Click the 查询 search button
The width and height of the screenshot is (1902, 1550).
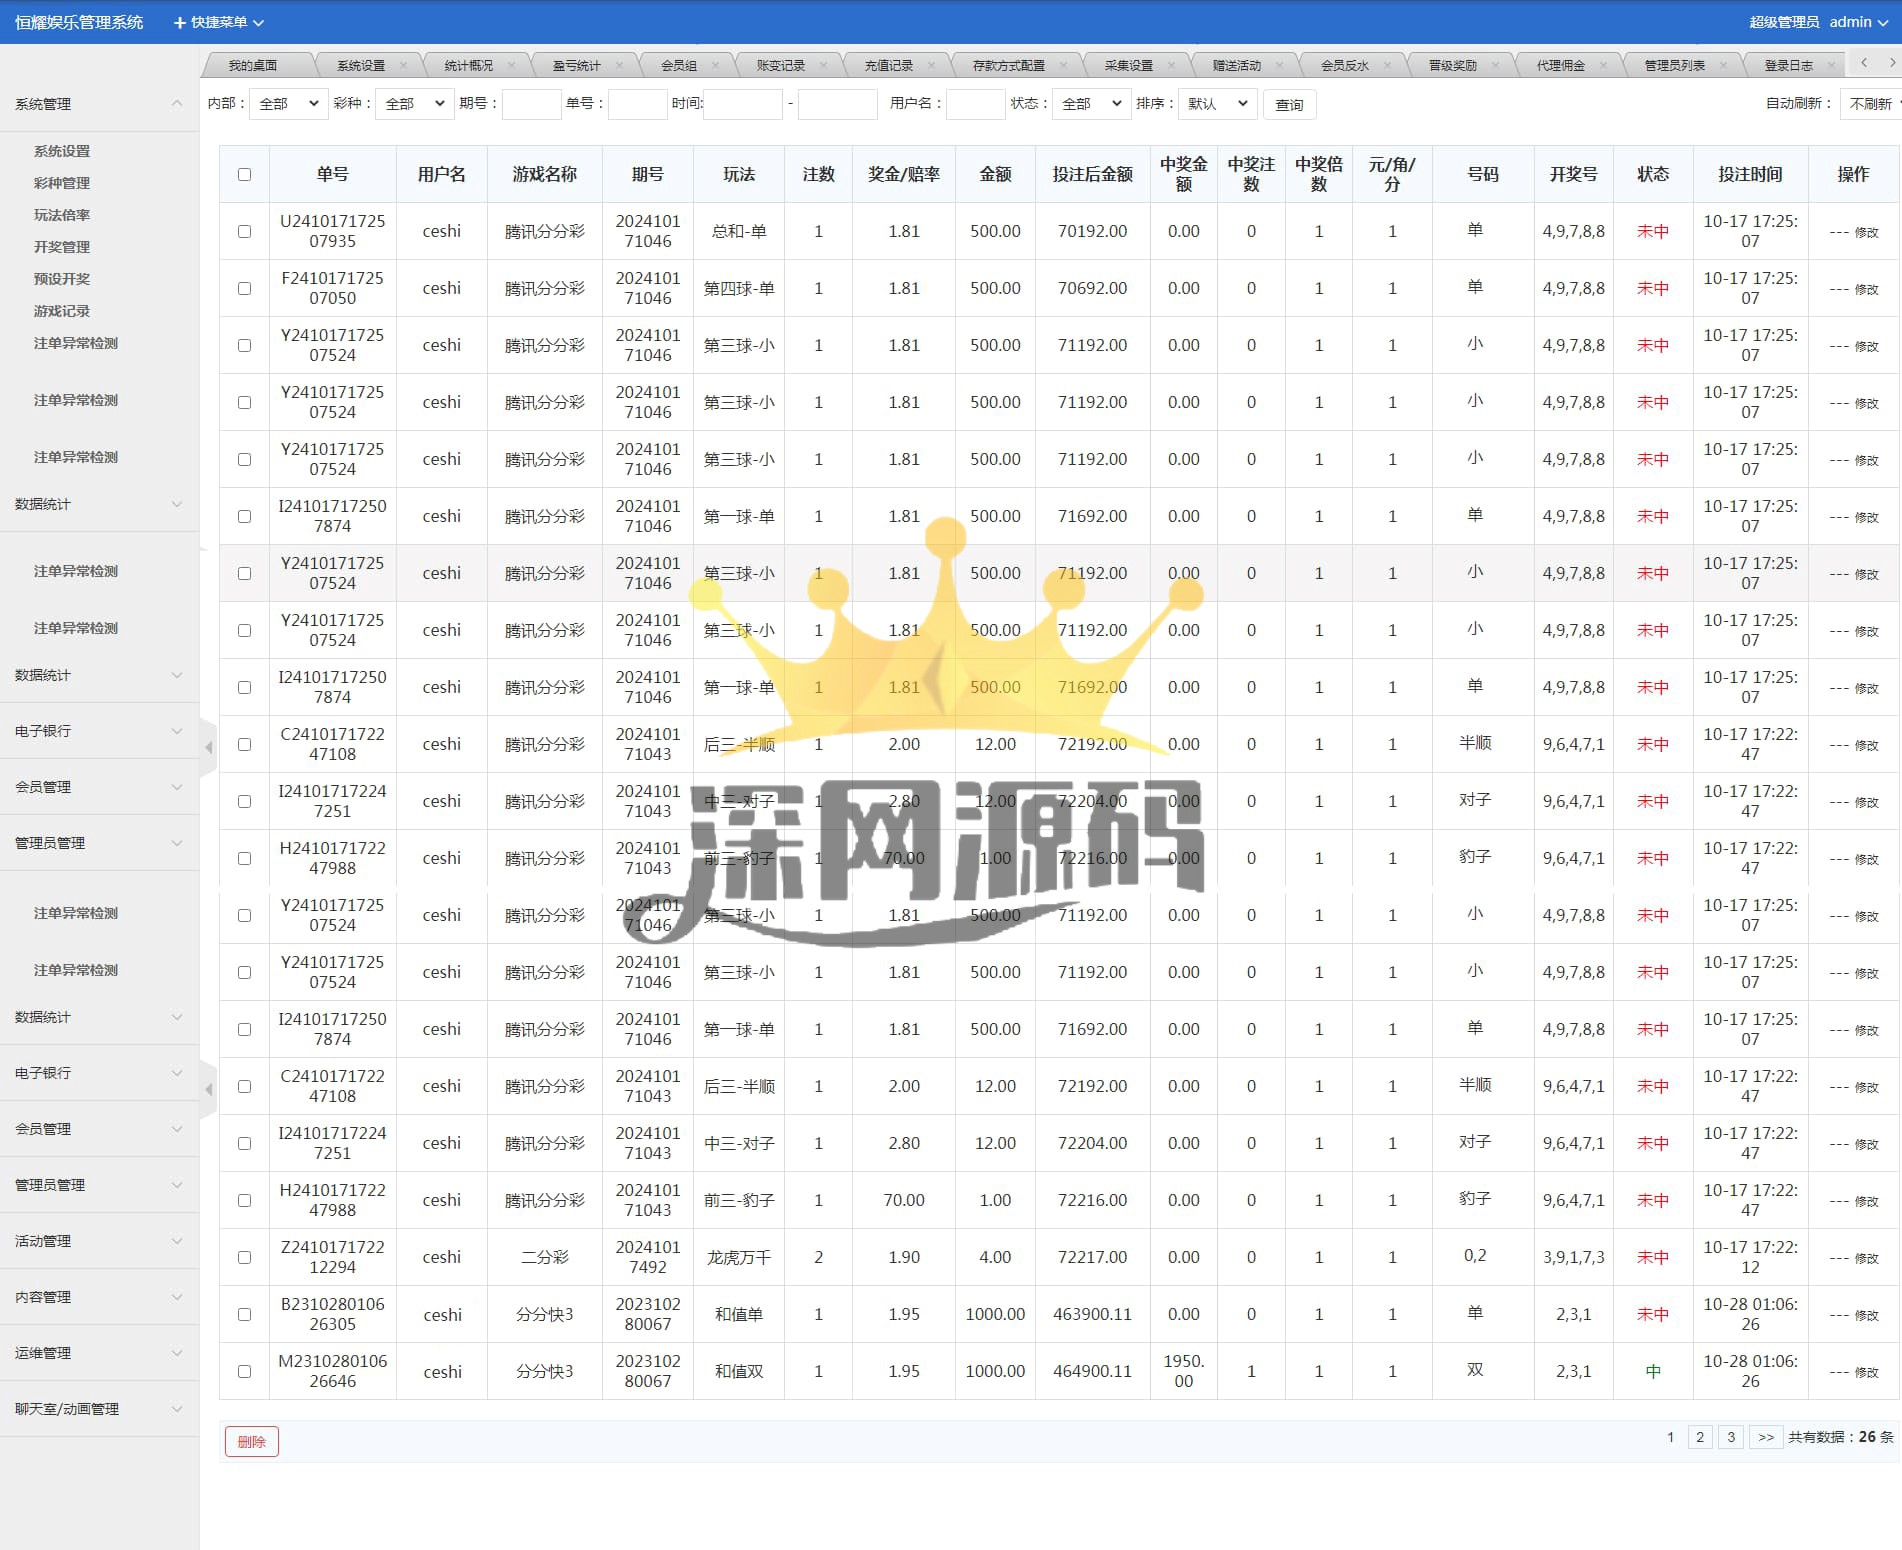(1288, 105)
